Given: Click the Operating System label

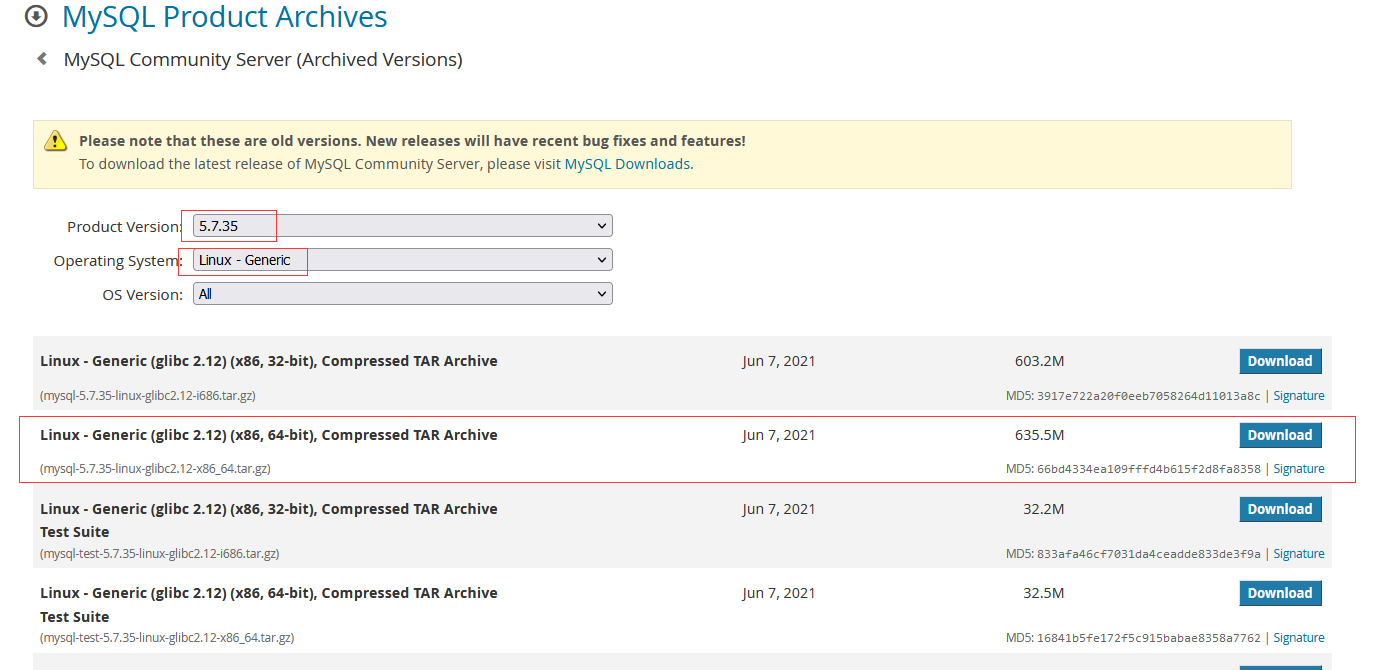Looking at the screenshot, I should 118,261.
